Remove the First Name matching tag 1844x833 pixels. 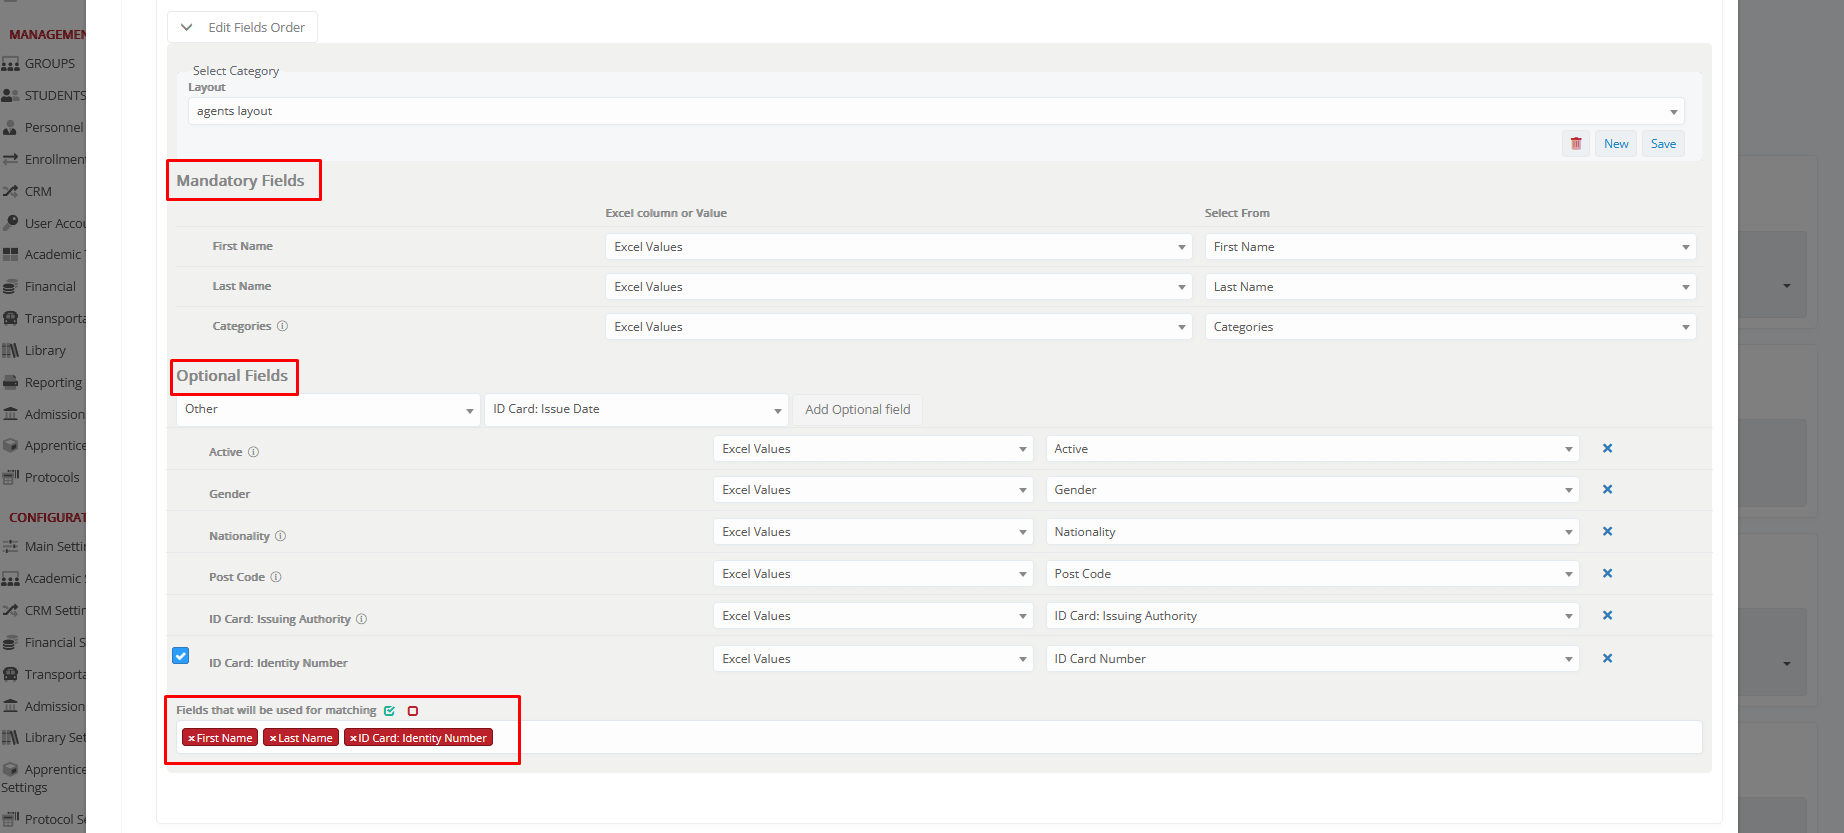point(191,739)
